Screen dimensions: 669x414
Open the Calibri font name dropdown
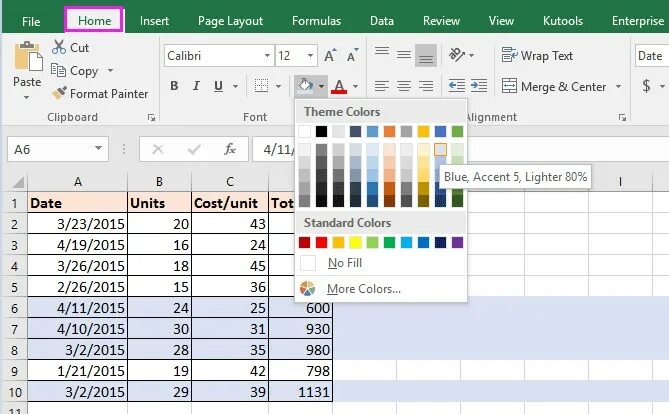pos(267,56)
